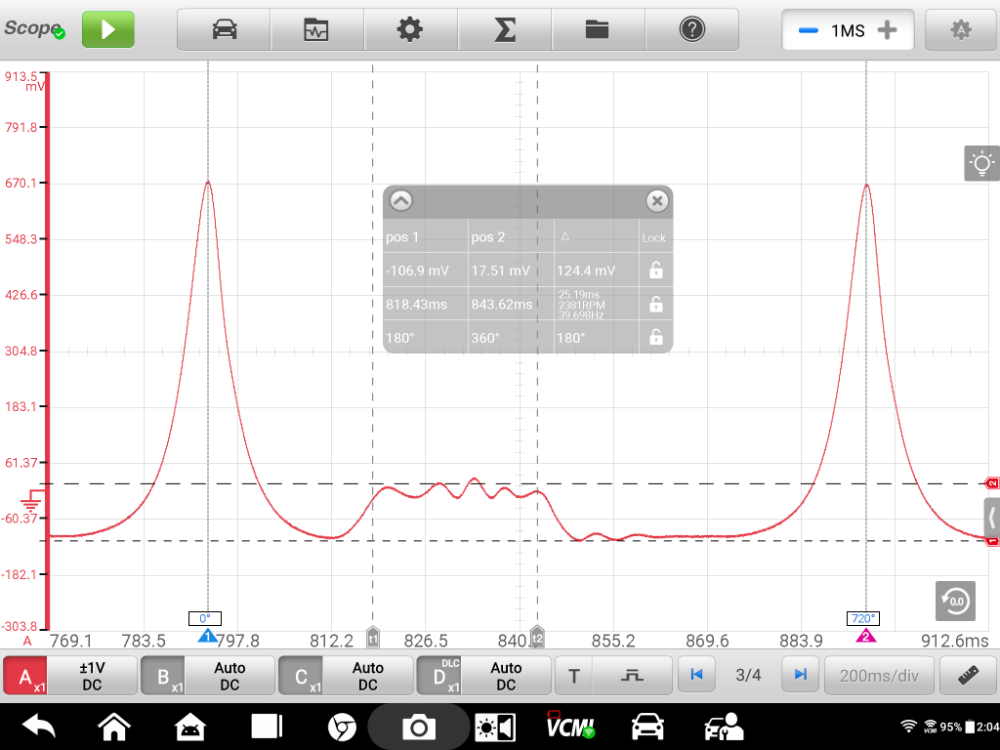This screenshot has width=1000, height=750.
Task: Toggle the voltage lock in the first row
Action: point(655,269)
